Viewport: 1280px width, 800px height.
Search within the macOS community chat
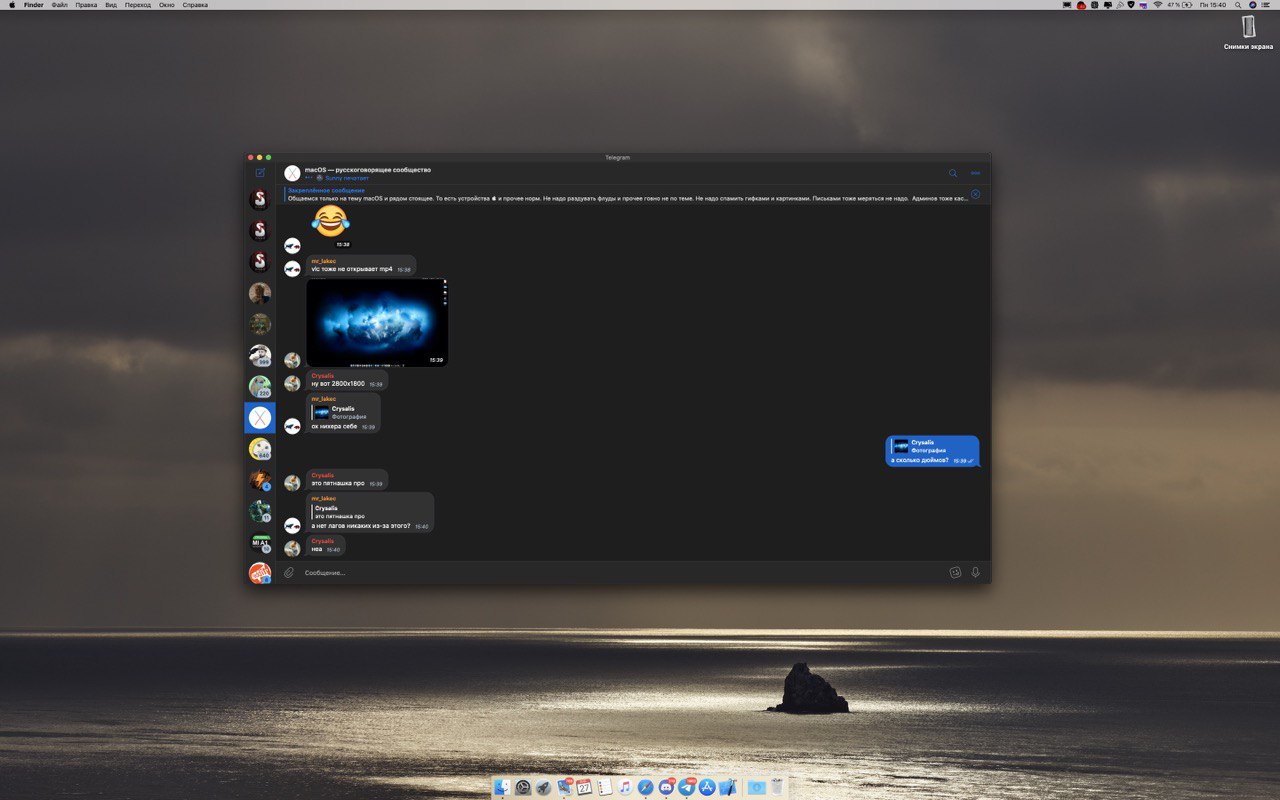click(953, 173)
